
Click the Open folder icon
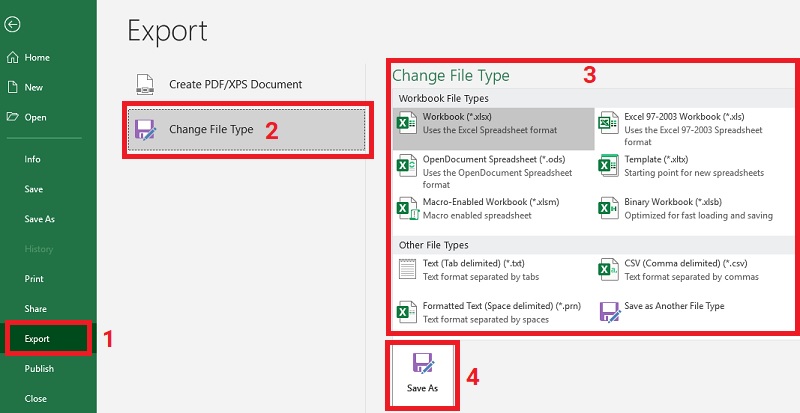pos(13,117)
